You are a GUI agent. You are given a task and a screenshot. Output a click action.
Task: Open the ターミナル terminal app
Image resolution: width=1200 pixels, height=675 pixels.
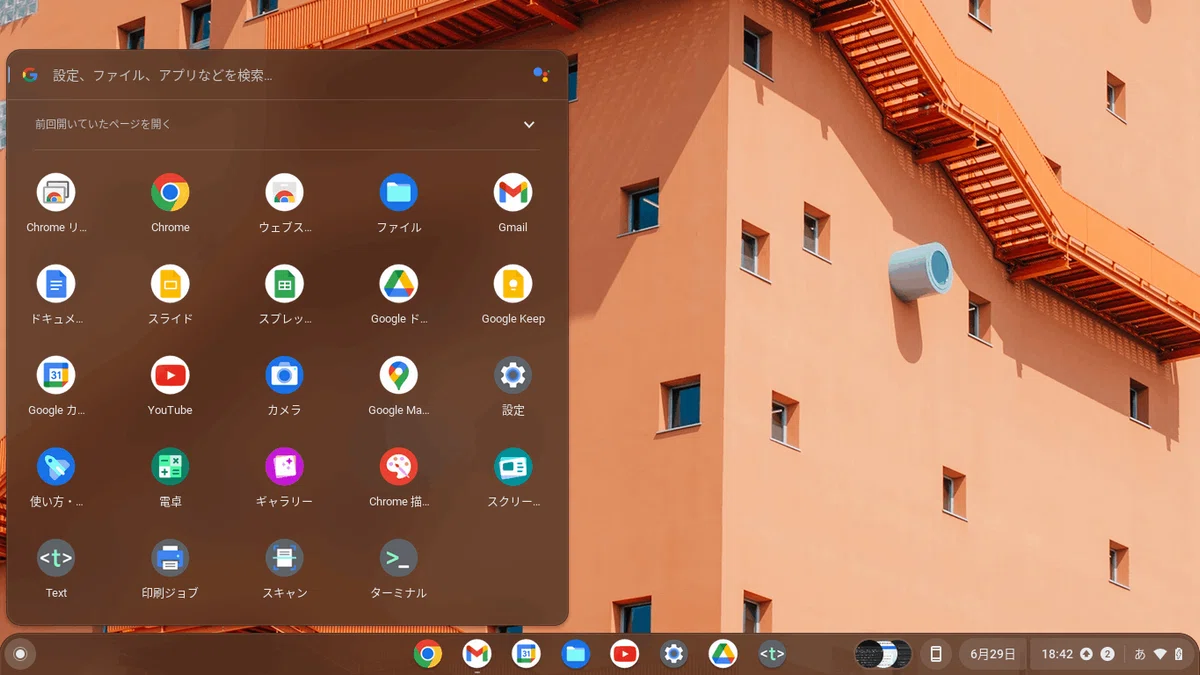398,558
